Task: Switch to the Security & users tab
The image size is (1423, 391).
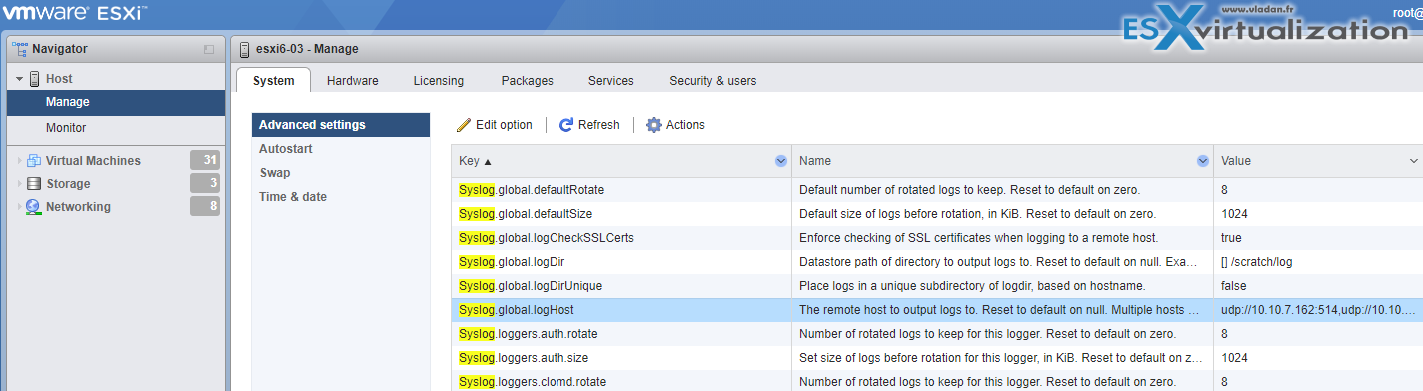Action: 713,81
